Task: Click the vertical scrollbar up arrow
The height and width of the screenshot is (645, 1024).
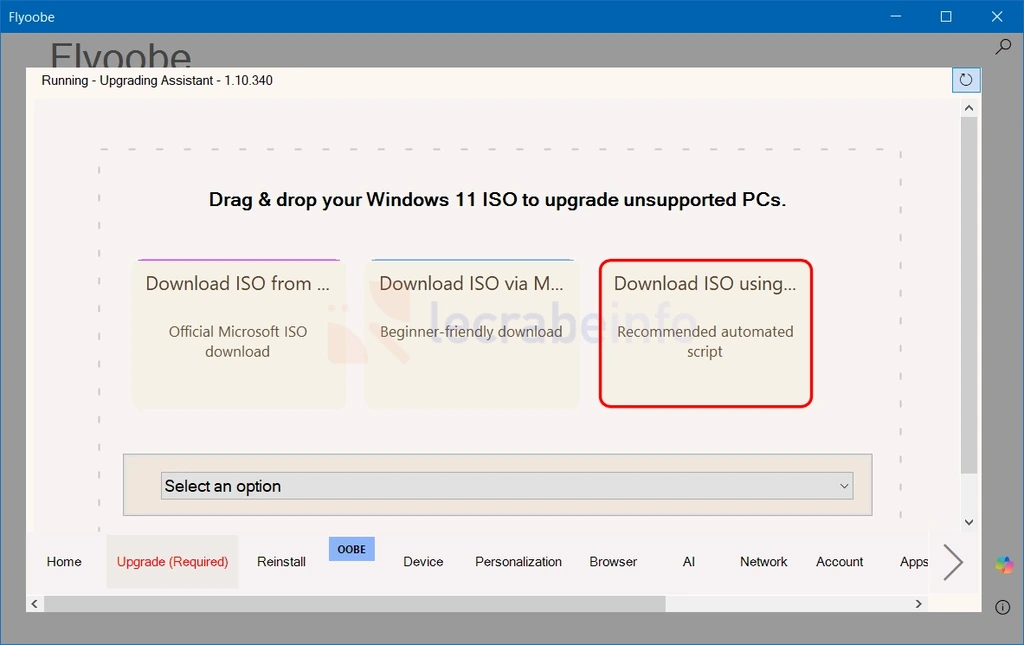Action: [x=969, y=108]
